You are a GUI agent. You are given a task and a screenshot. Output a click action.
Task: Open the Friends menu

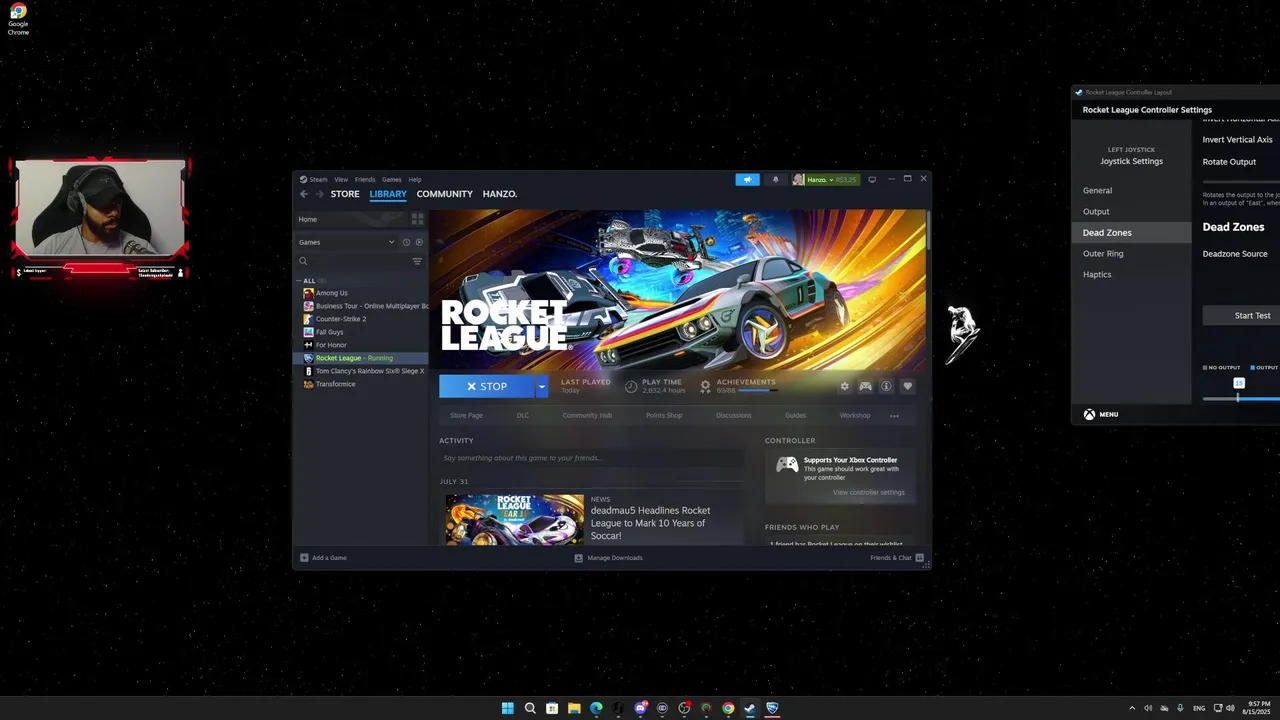click(365, 180)
